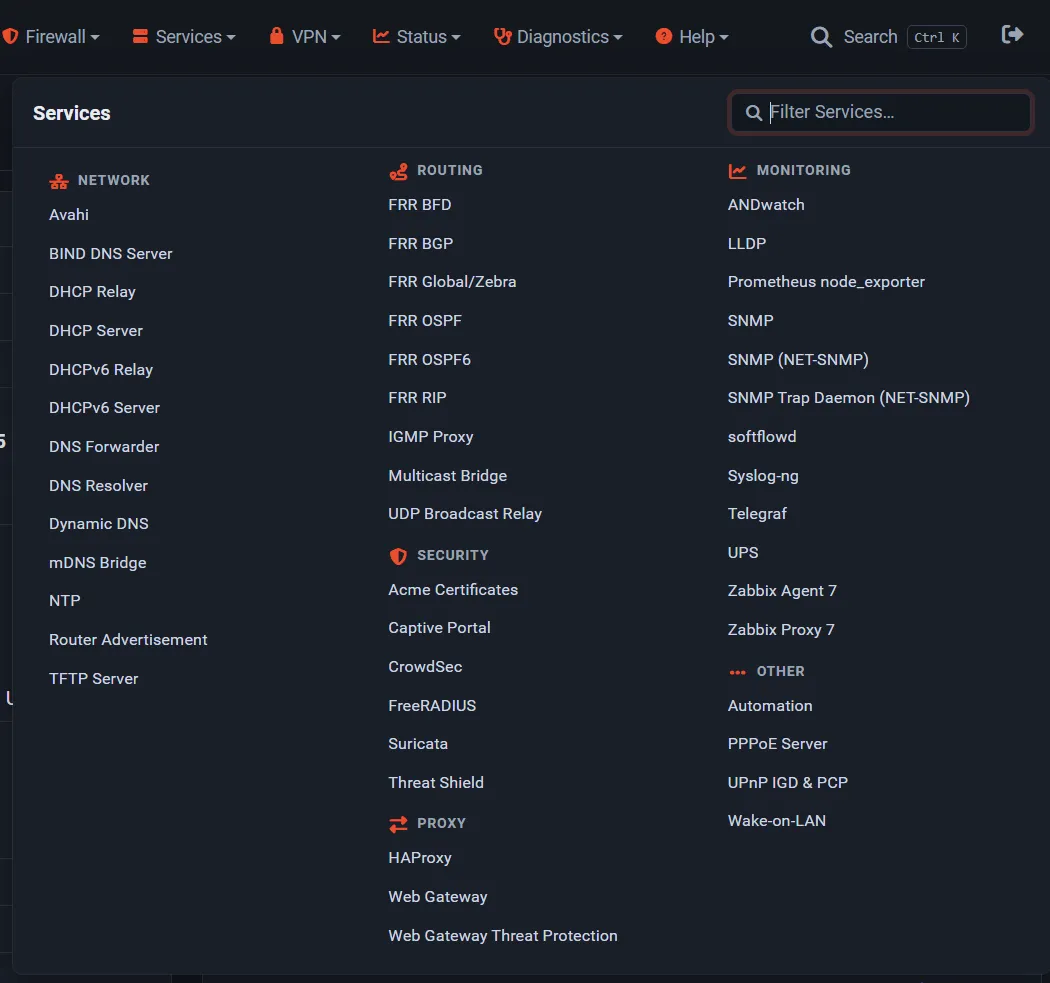The height and width of the screenshot is (983, 1050).
Task: Open Acme Certificates
Action: tap(453, 590)
